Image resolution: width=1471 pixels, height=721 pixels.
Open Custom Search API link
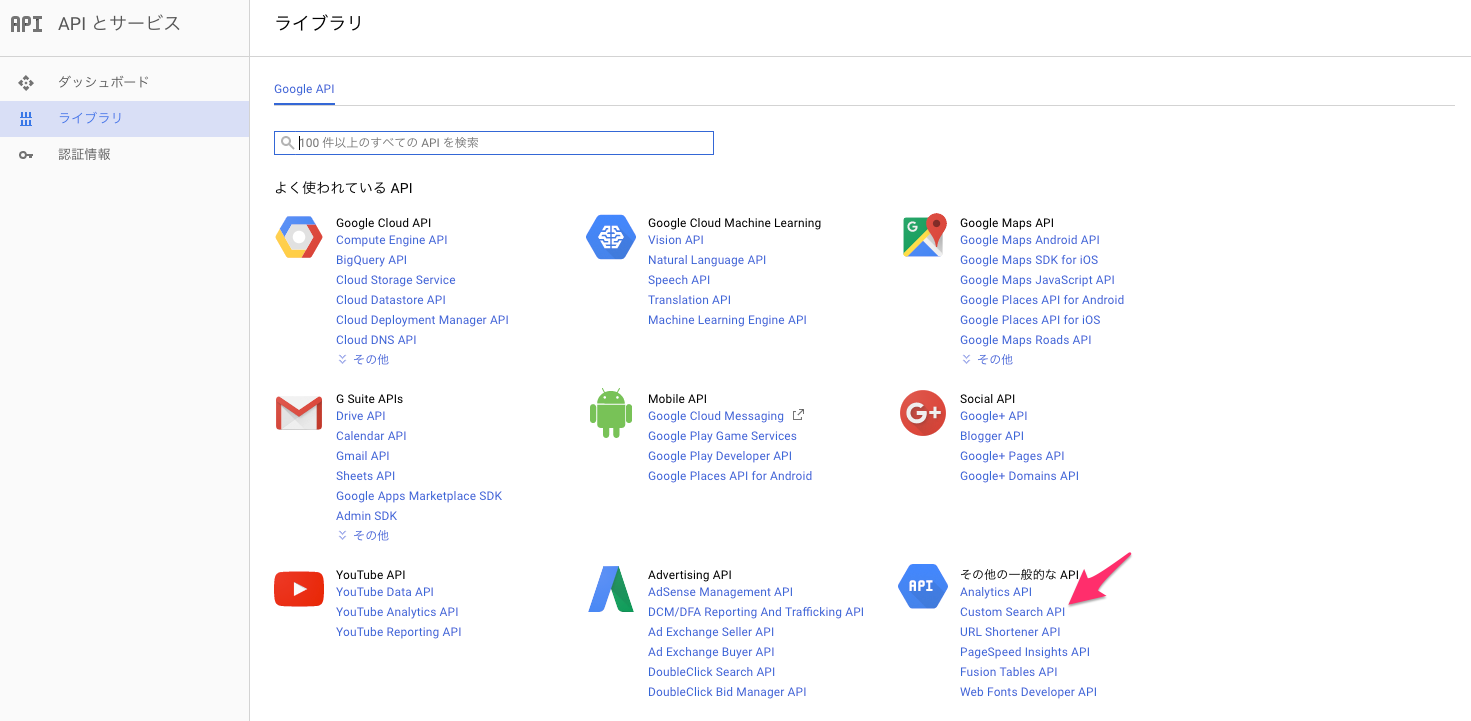[1012, 612]
